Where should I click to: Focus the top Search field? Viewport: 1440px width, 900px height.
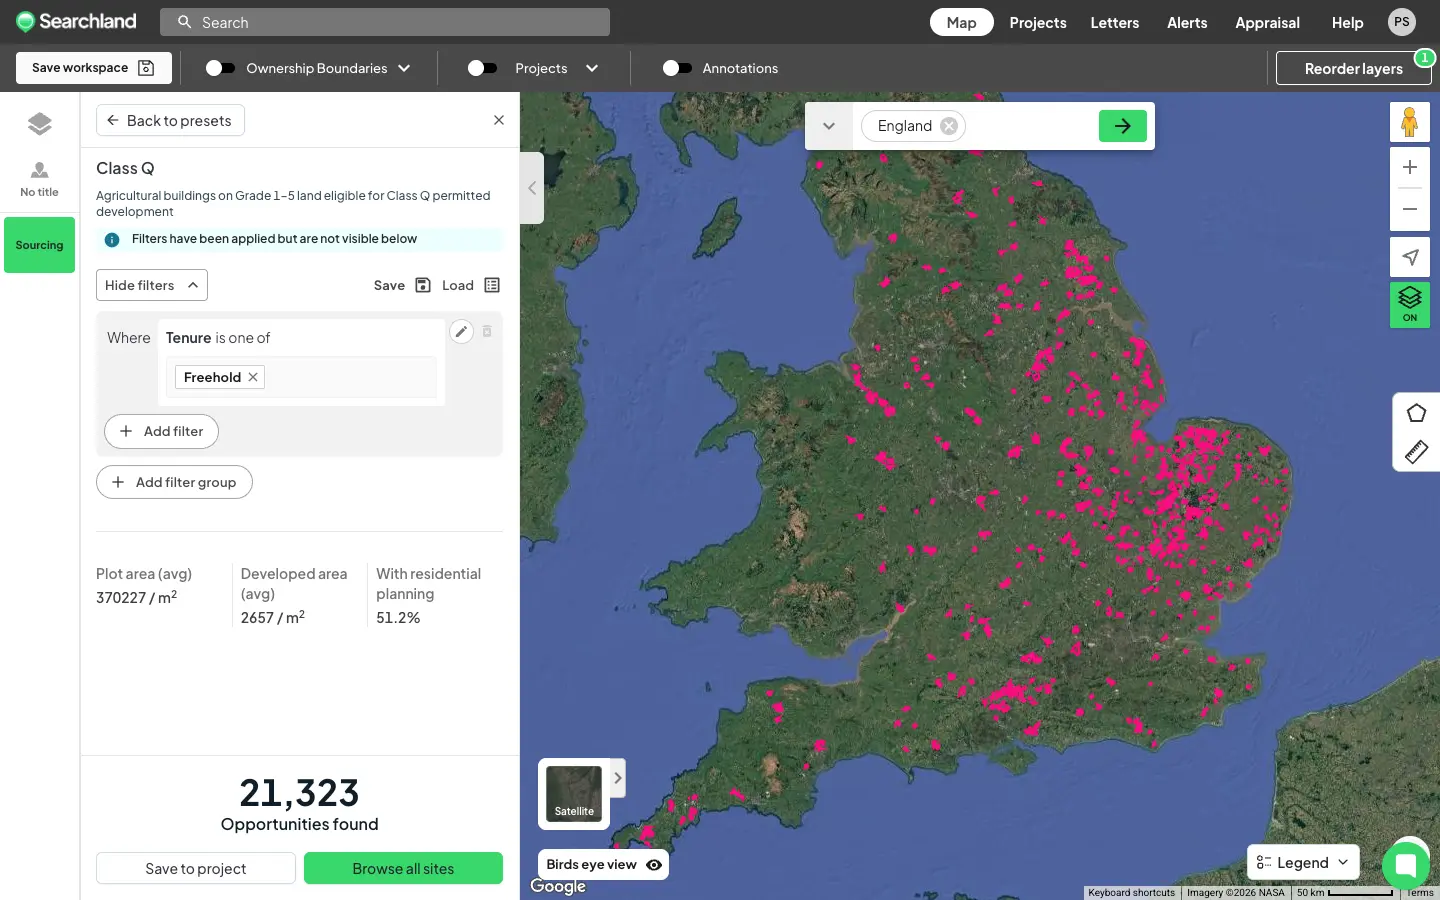pos(385,22)
